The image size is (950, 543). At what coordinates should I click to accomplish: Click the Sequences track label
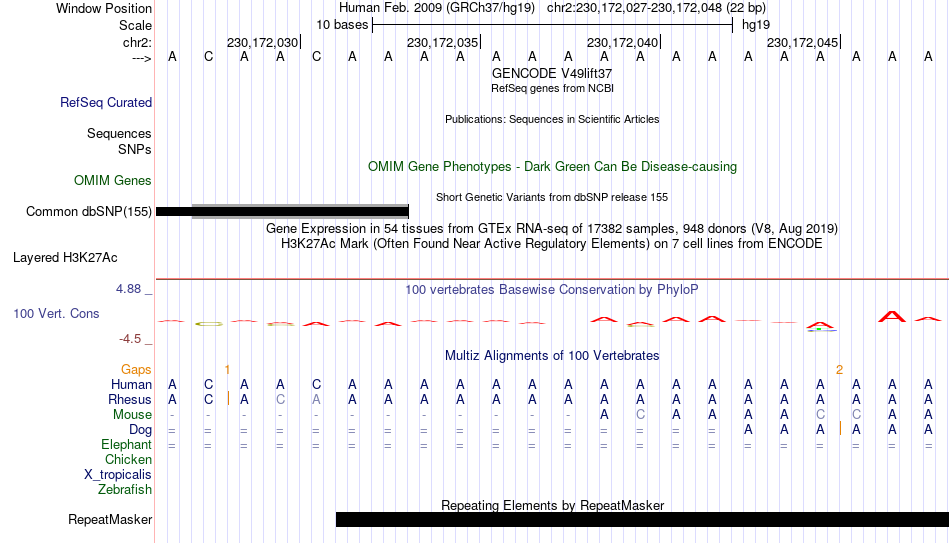click(x=119, y=133)
